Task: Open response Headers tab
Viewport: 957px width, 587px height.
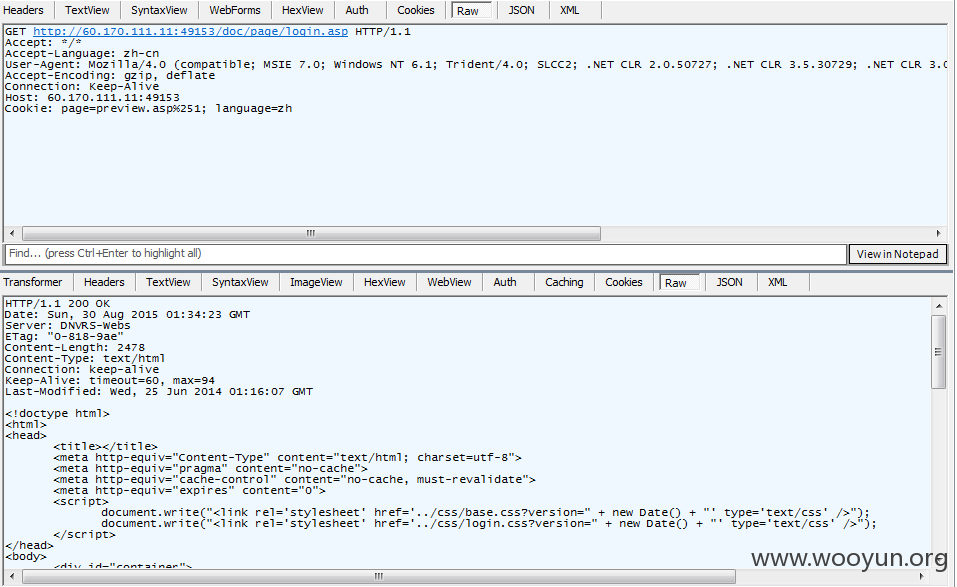Action: 104,282
